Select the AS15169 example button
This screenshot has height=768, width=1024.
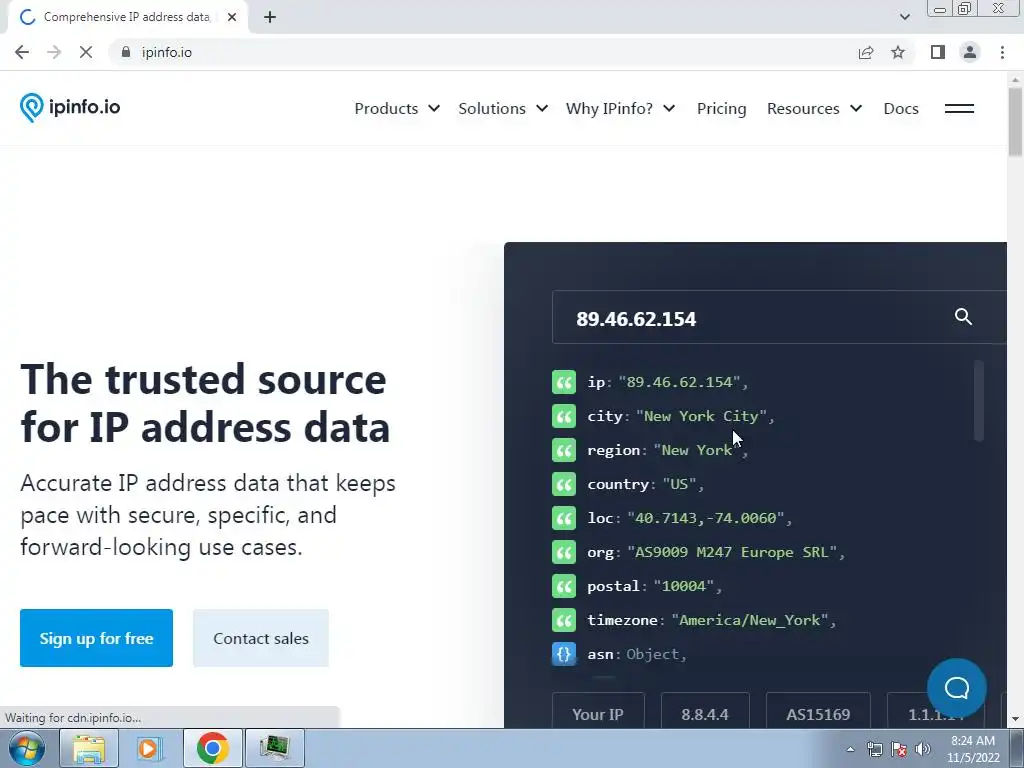(x=818, y=712)
